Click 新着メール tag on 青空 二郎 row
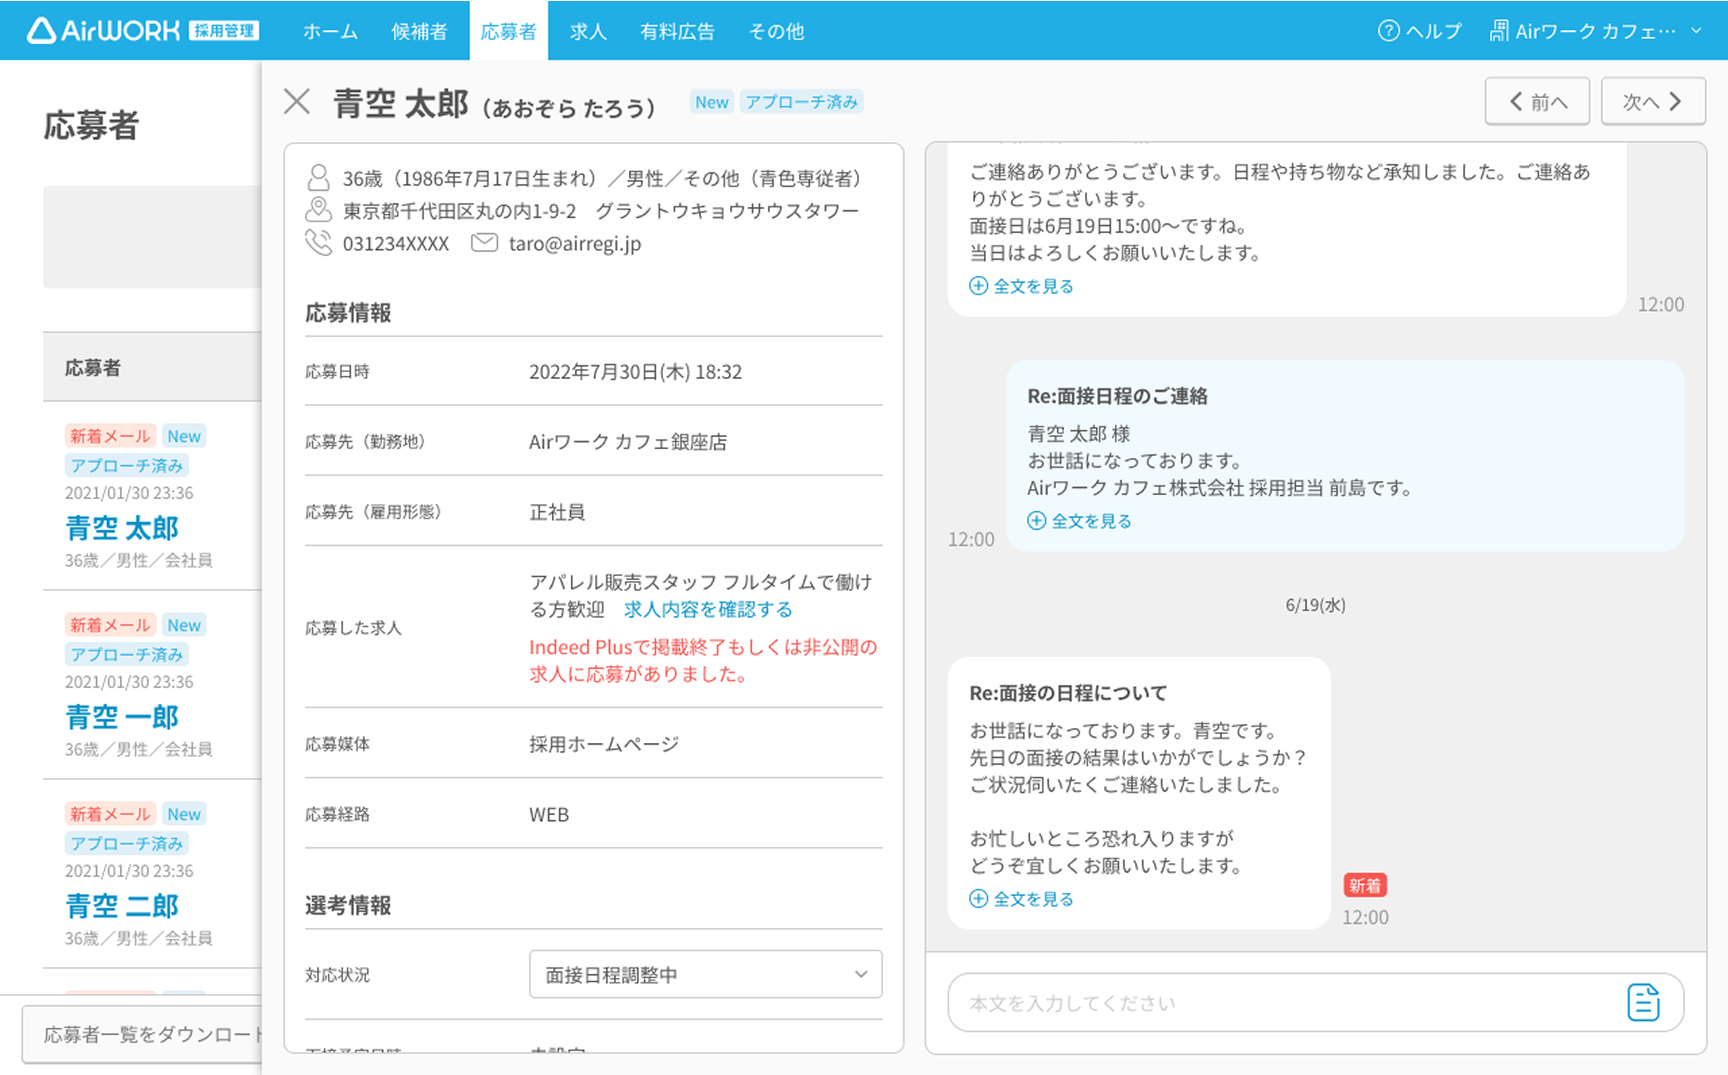This screenshot has width=1728, height=1075. [110, 814]
